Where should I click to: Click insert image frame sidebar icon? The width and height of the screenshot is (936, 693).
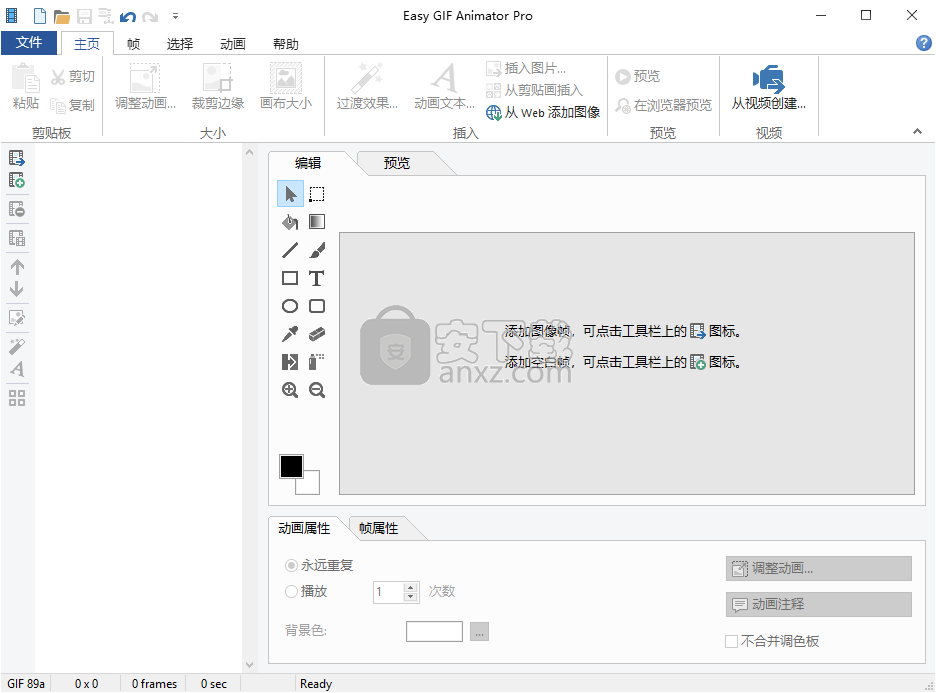click(x=17, y=158)
